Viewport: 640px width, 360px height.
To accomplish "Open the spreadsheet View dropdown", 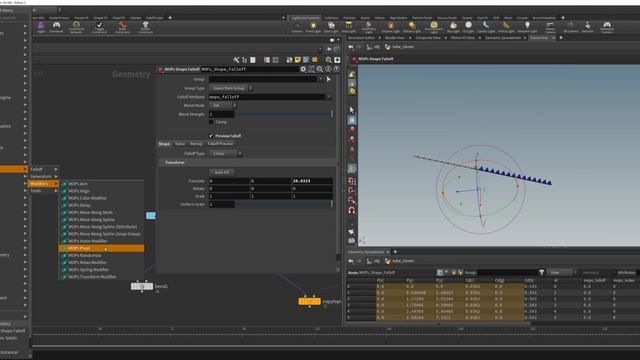I will (x=561, y=272).
